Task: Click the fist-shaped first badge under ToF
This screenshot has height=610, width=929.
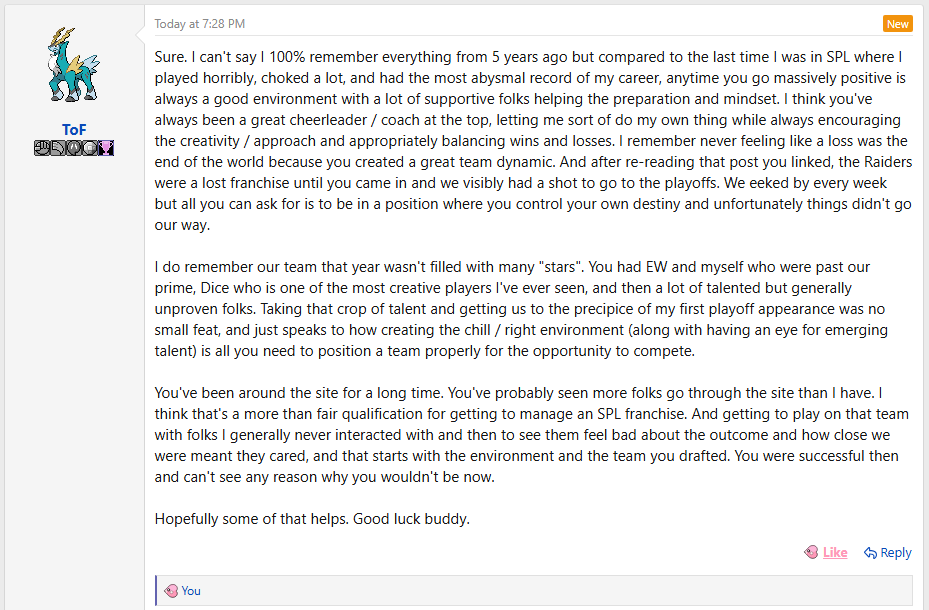Action: click(x=41, y=148)
